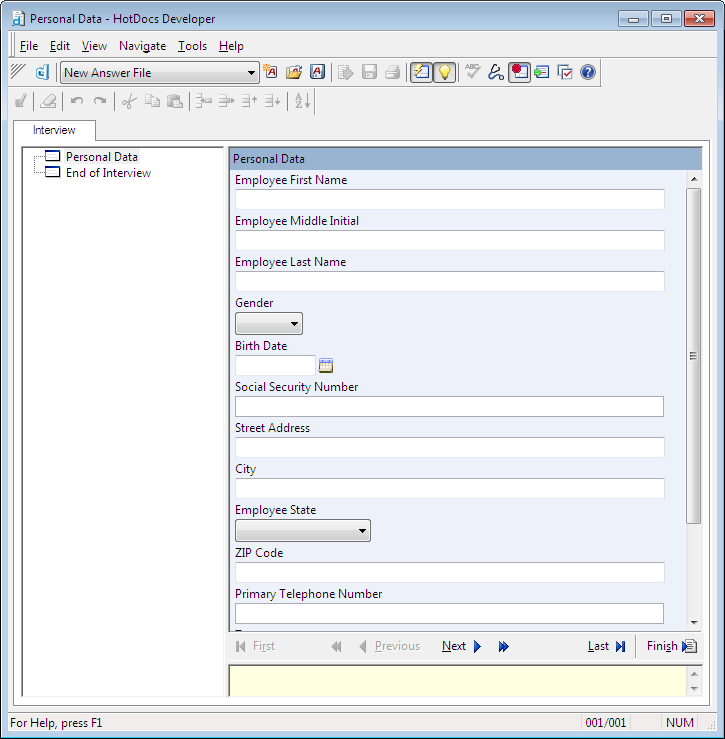This screenshot has width=725, height=739.
Task: Open the File menu
Action: click(x=29, y=46)
